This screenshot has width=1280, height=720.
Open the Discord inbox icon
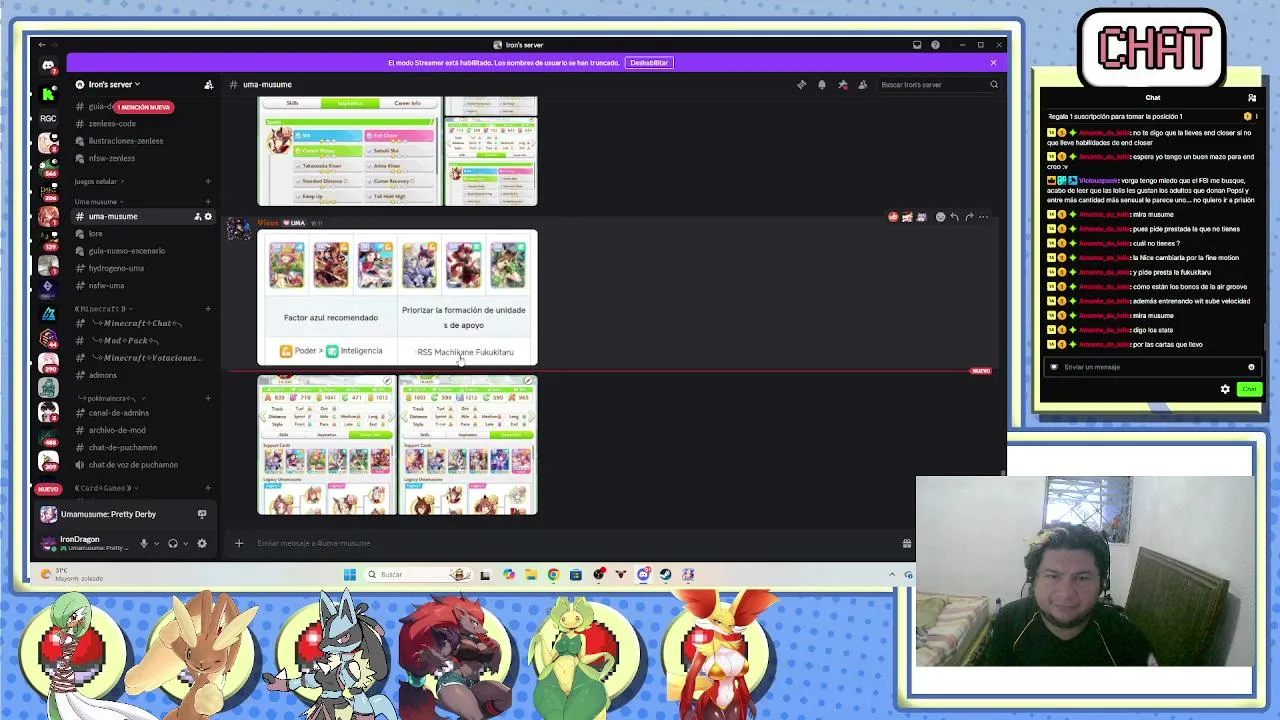point(917,45)
